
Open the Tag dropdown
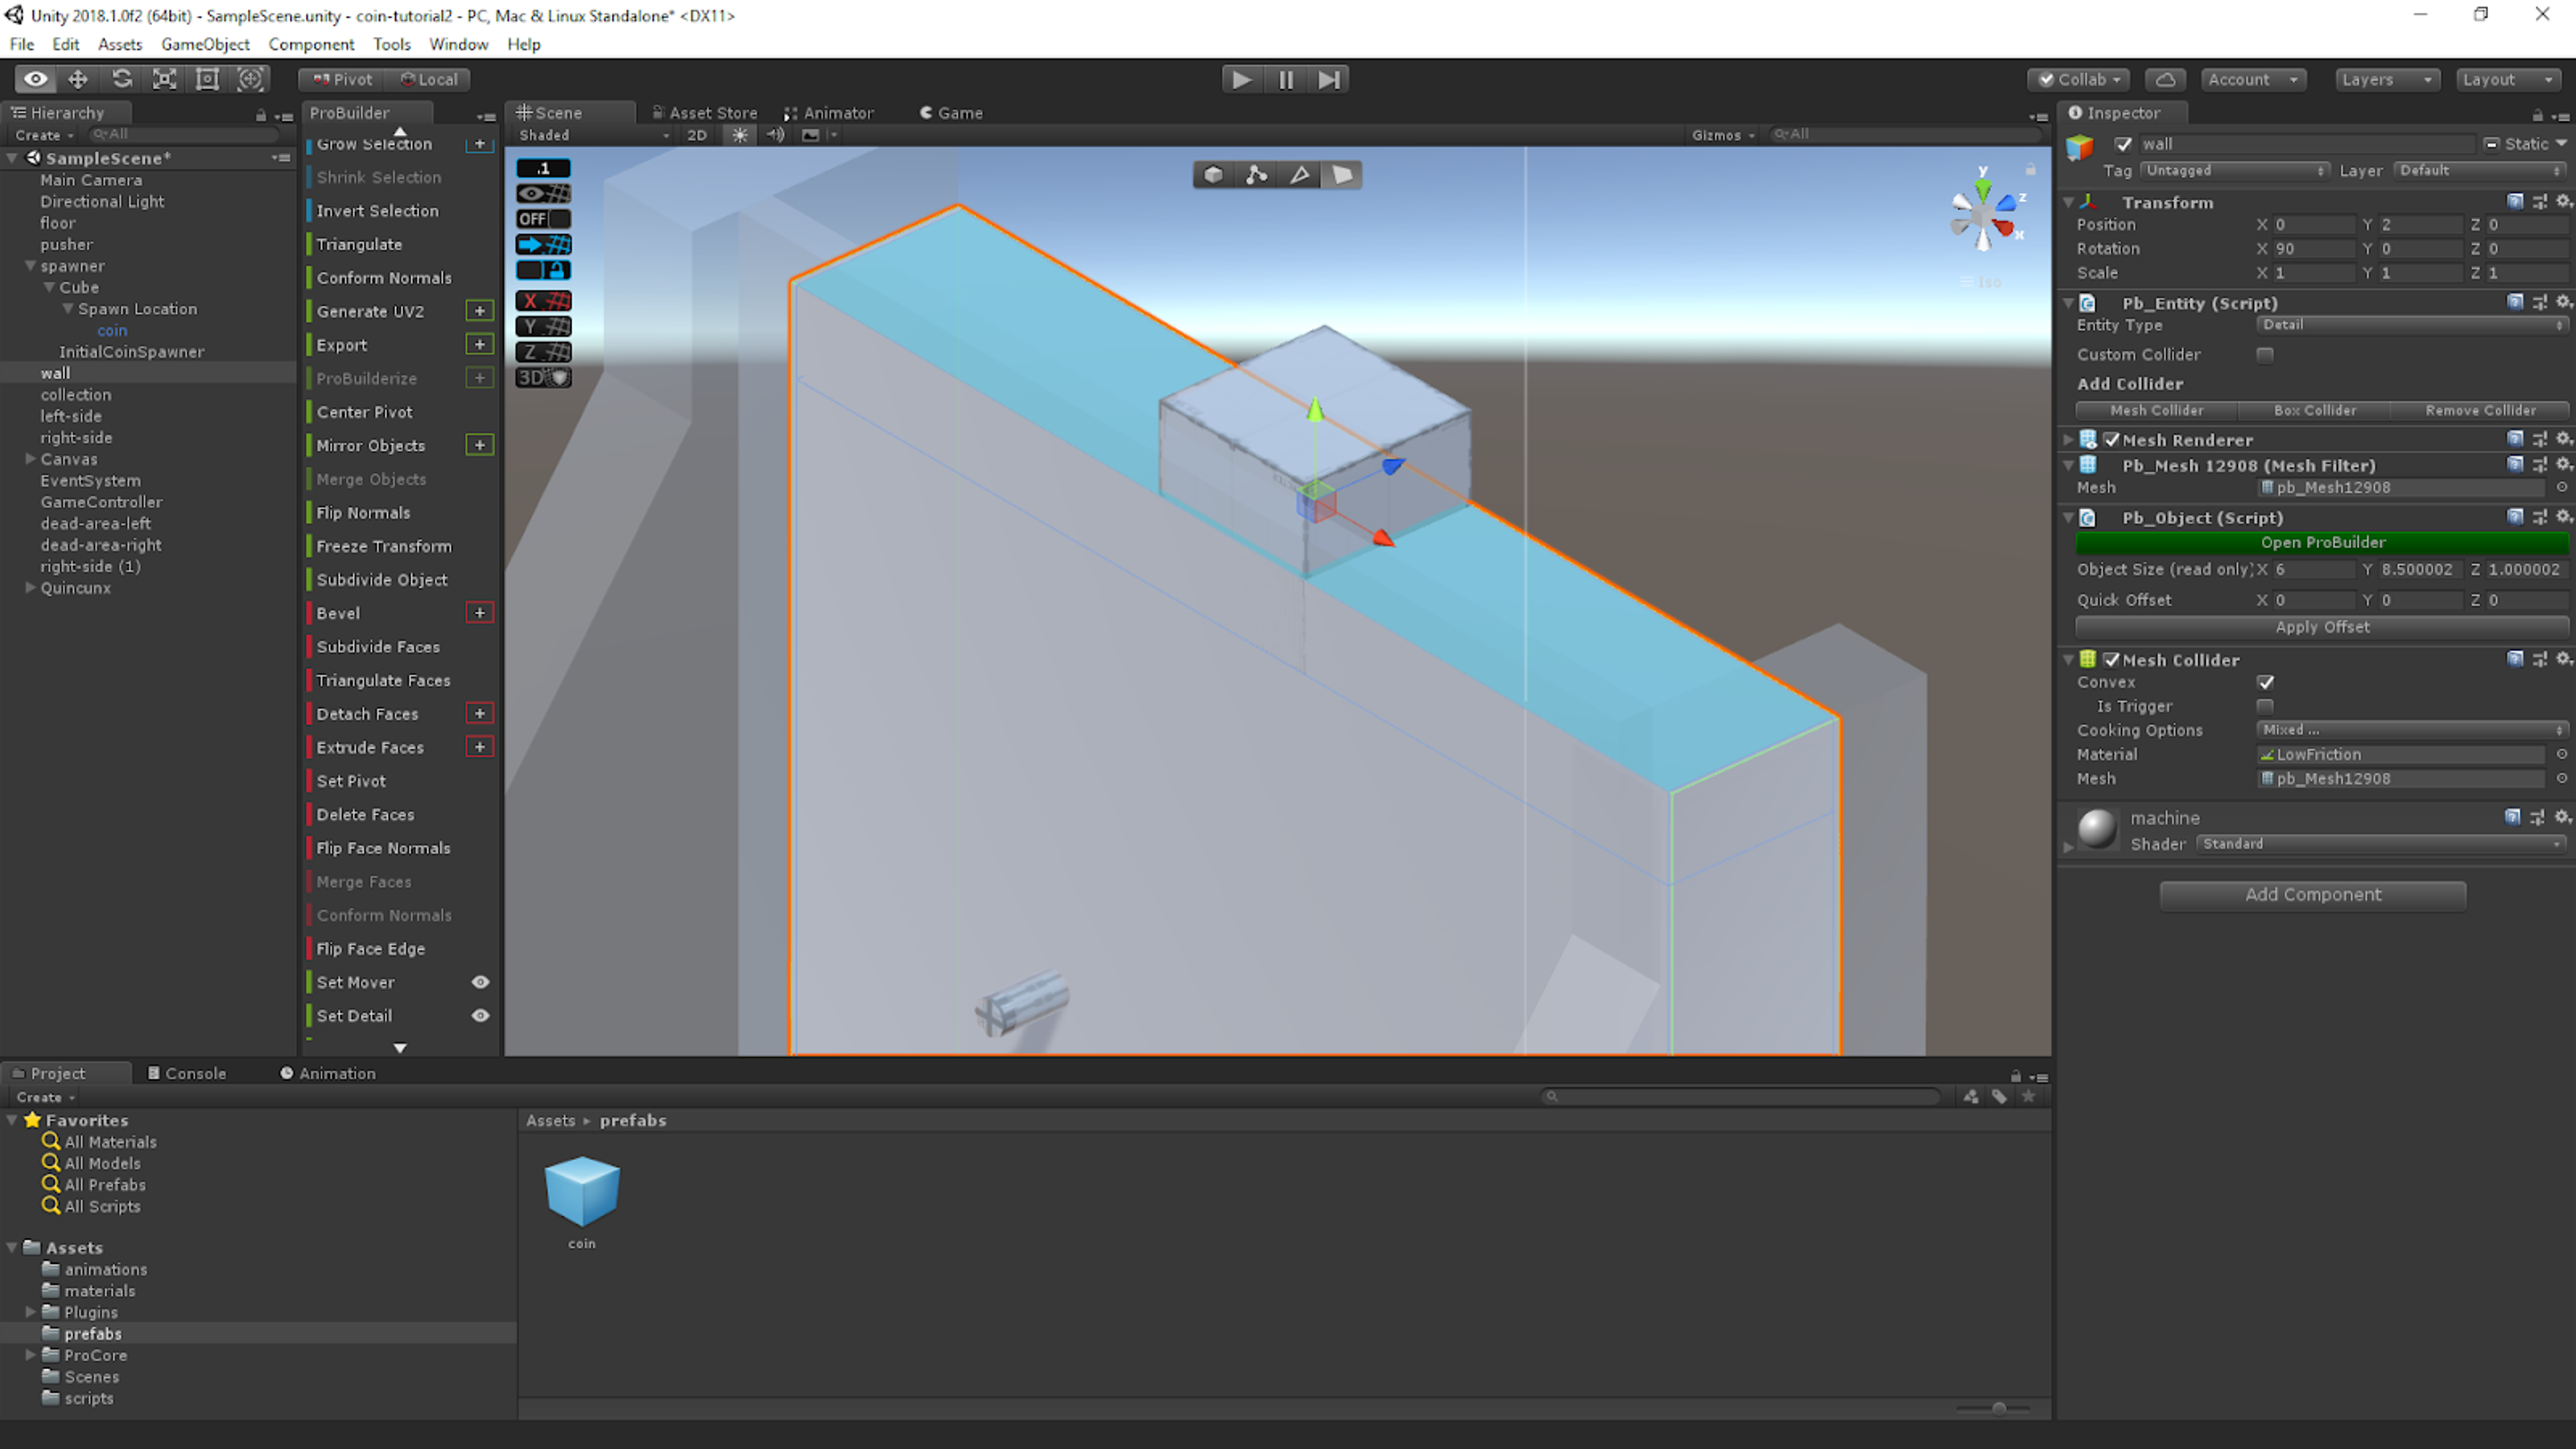coord(2235,171)
